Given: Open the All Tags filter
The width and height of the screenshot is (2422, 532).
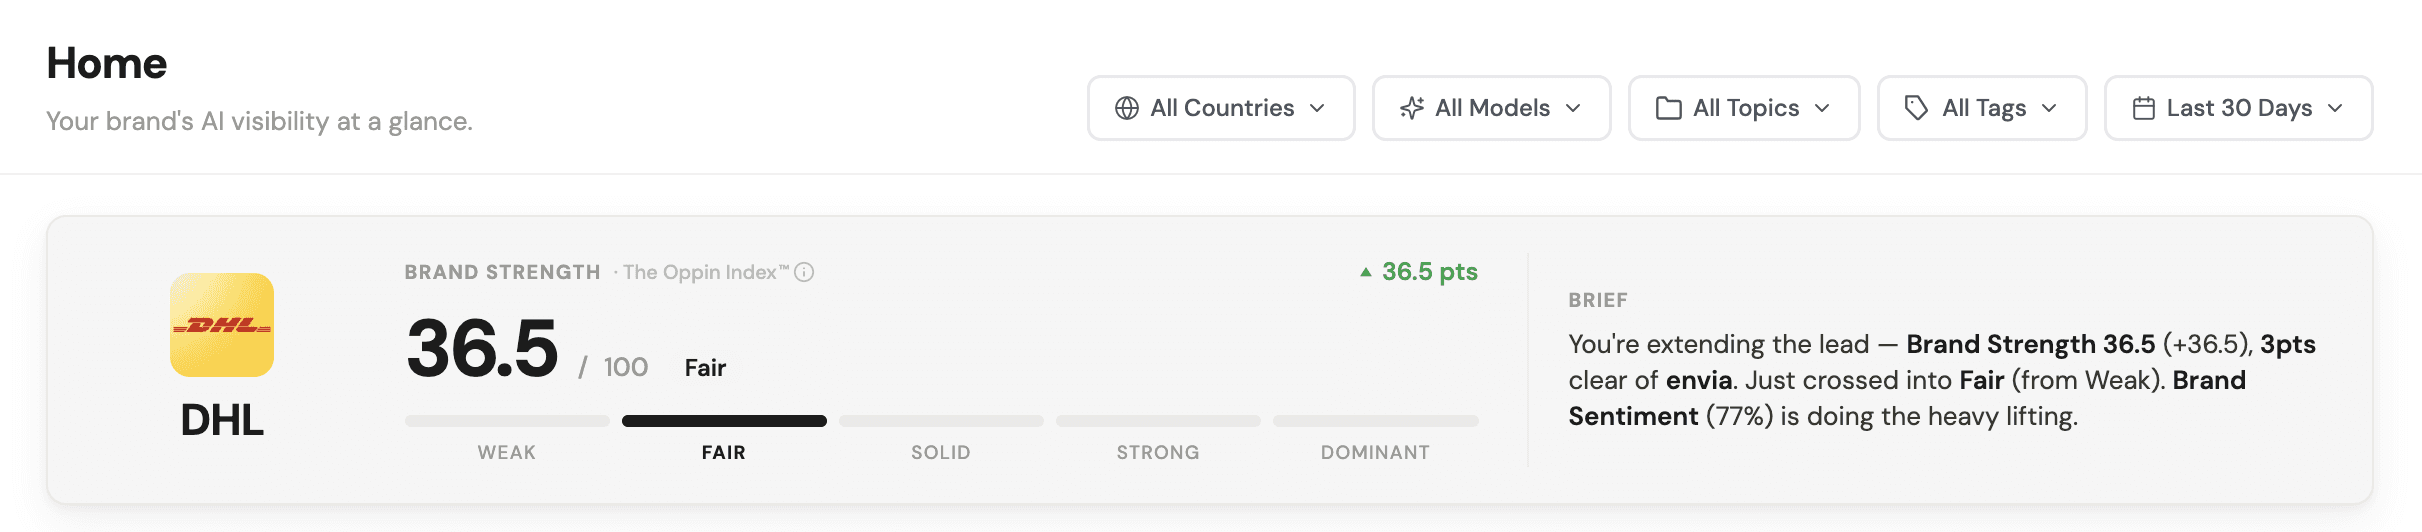Looking at the screenshot, I should [1982, 108].
